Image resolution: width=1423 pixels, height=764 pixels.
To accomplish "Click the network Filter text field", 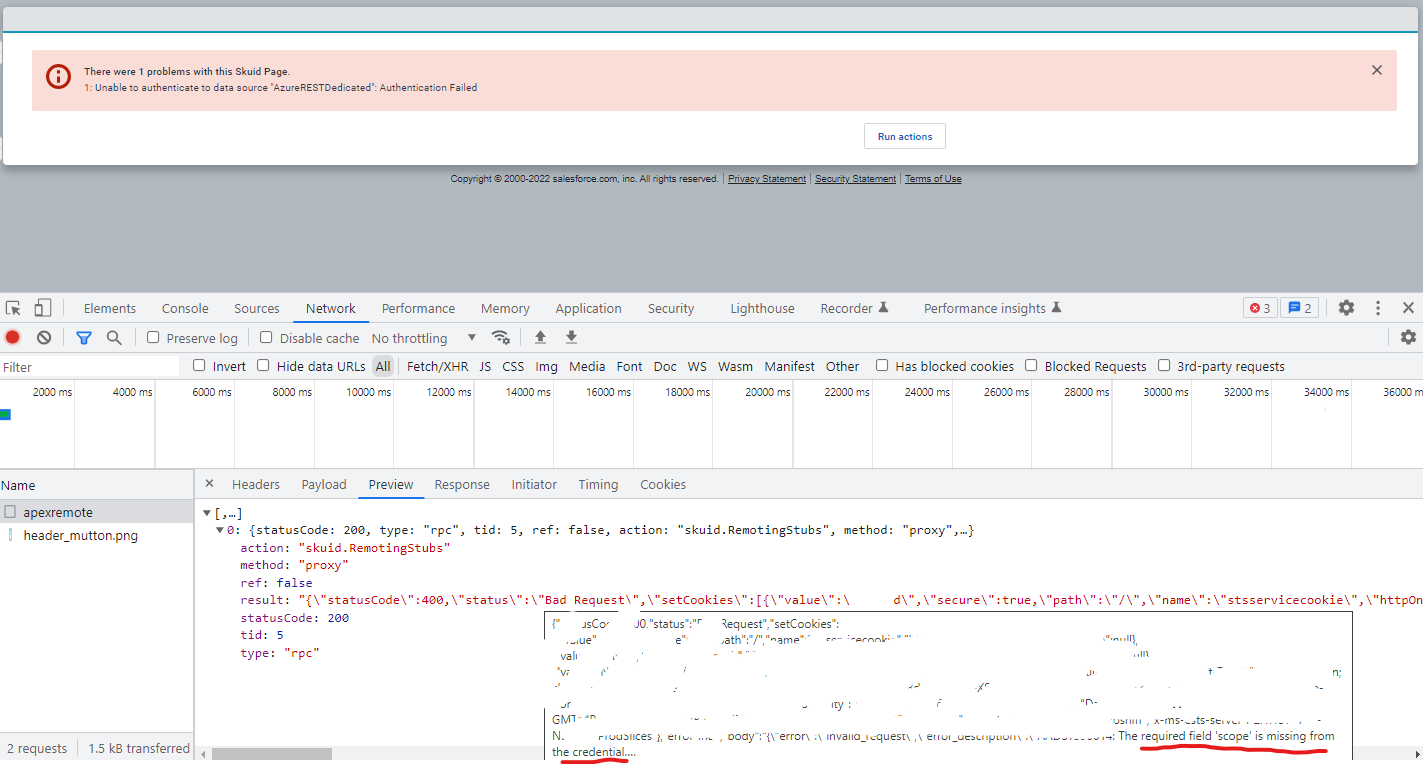I will 90,367.
